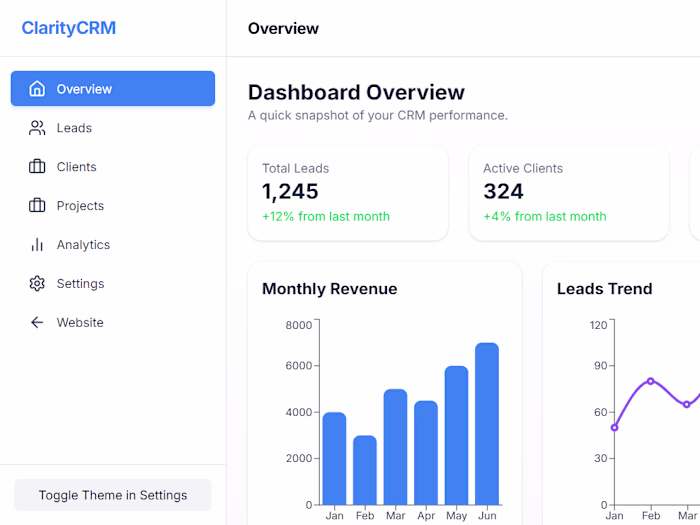Click the Mar bar in Monthly Revenue
The height and width of the screenshot is (525, 700).
396,447
